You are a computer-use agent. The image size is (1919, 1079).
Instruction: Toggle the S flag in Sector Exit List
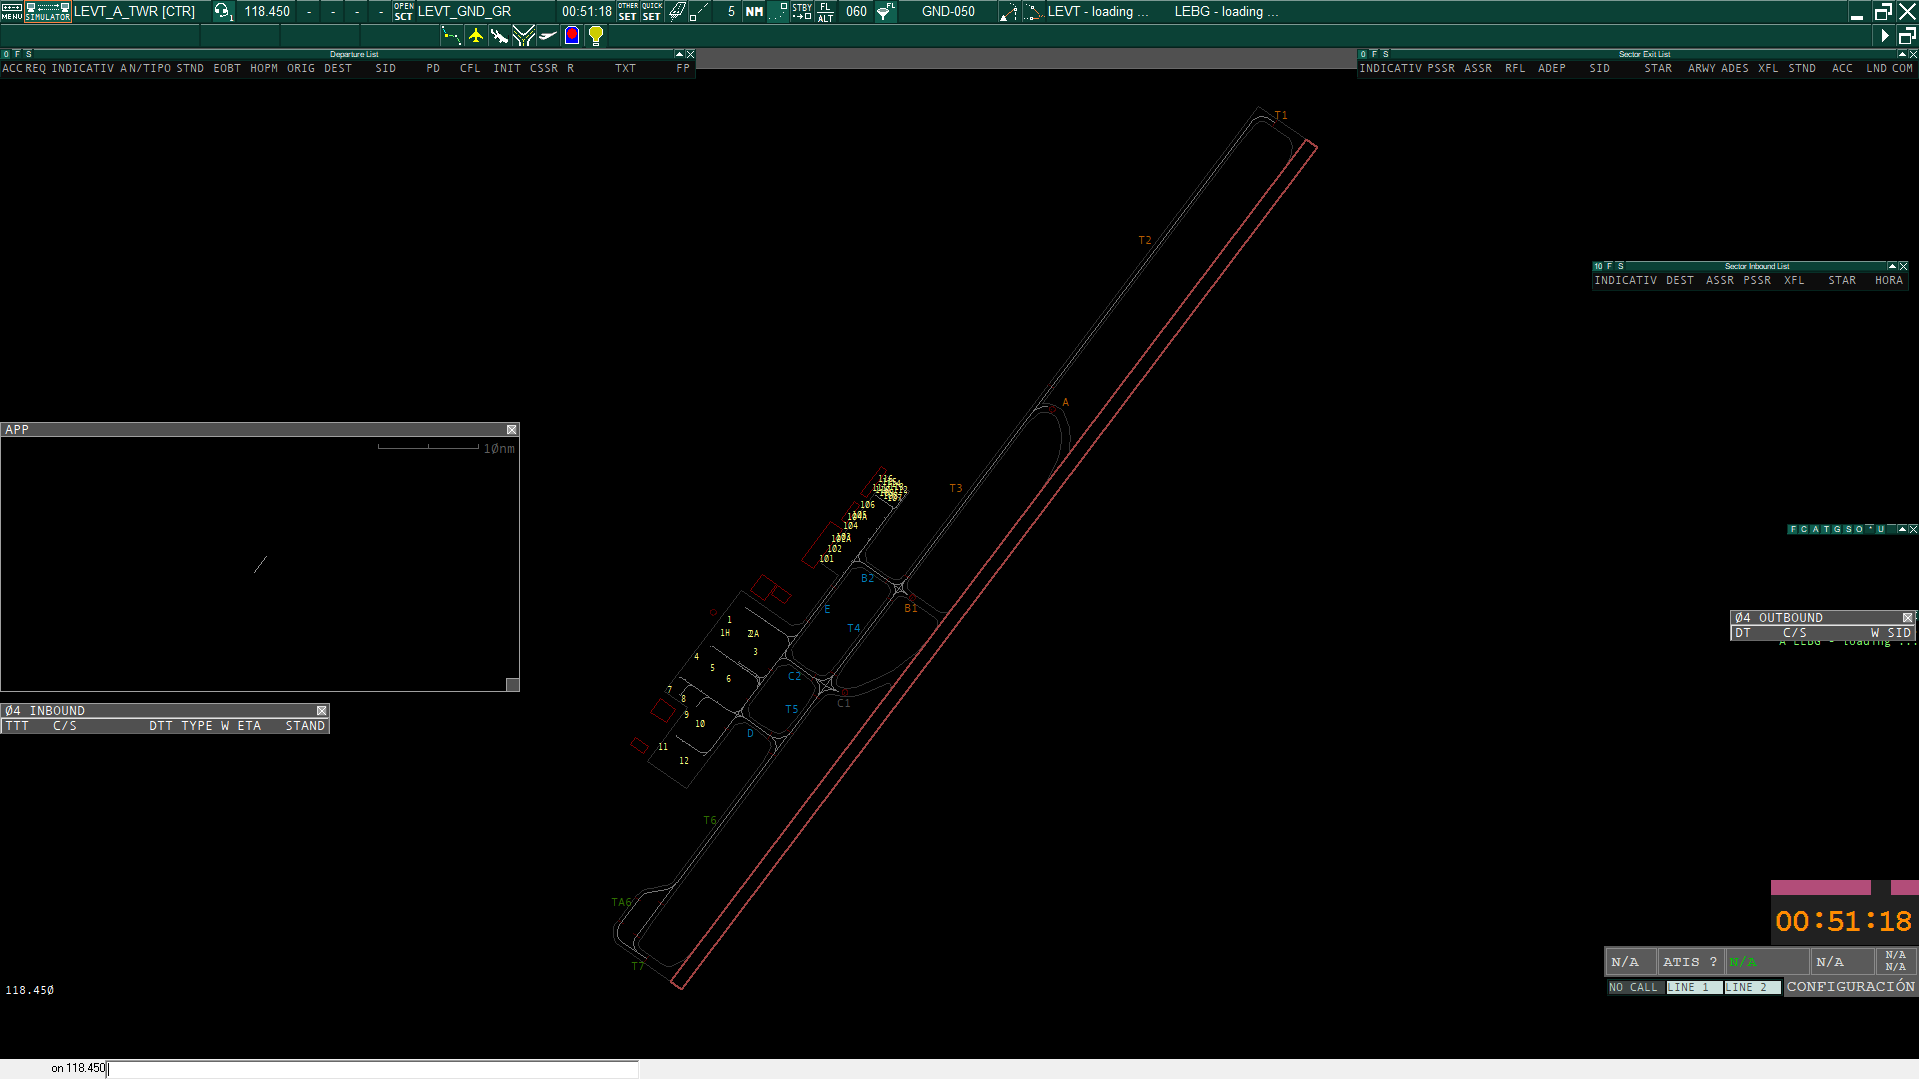tap(1386, 54)
